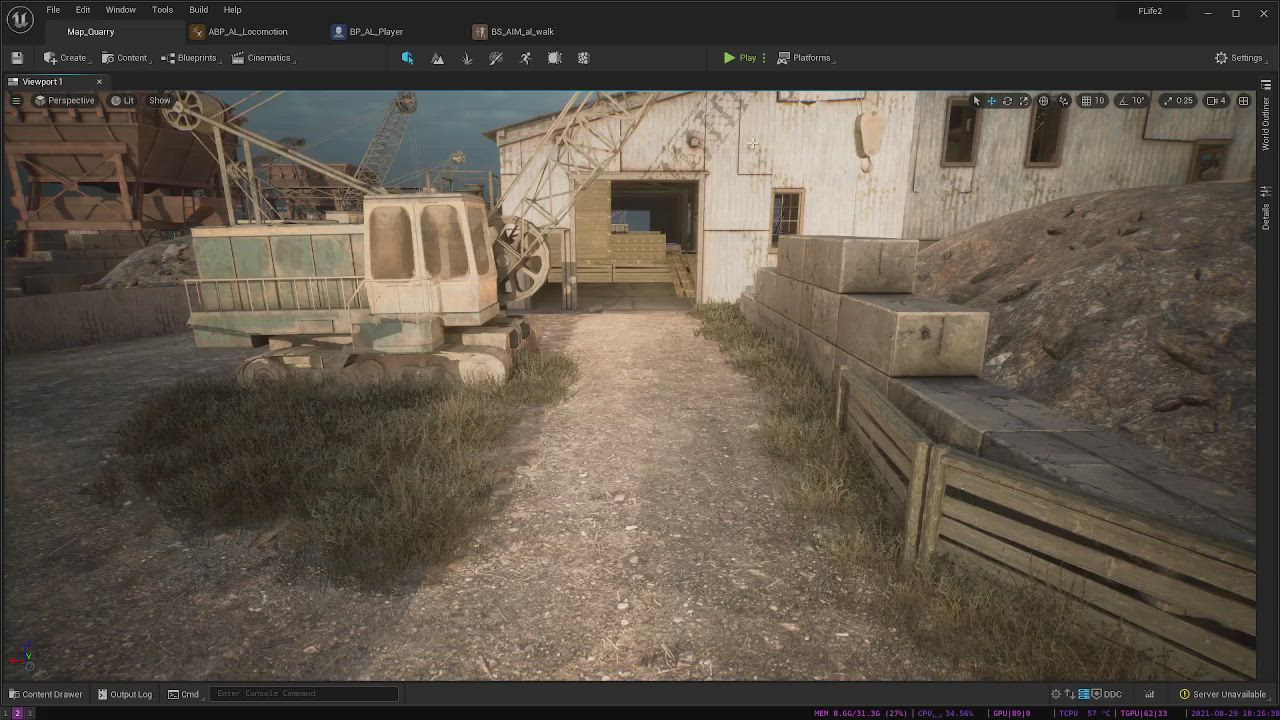Open the Cmd console type dropdown

(x=184, y=694)
